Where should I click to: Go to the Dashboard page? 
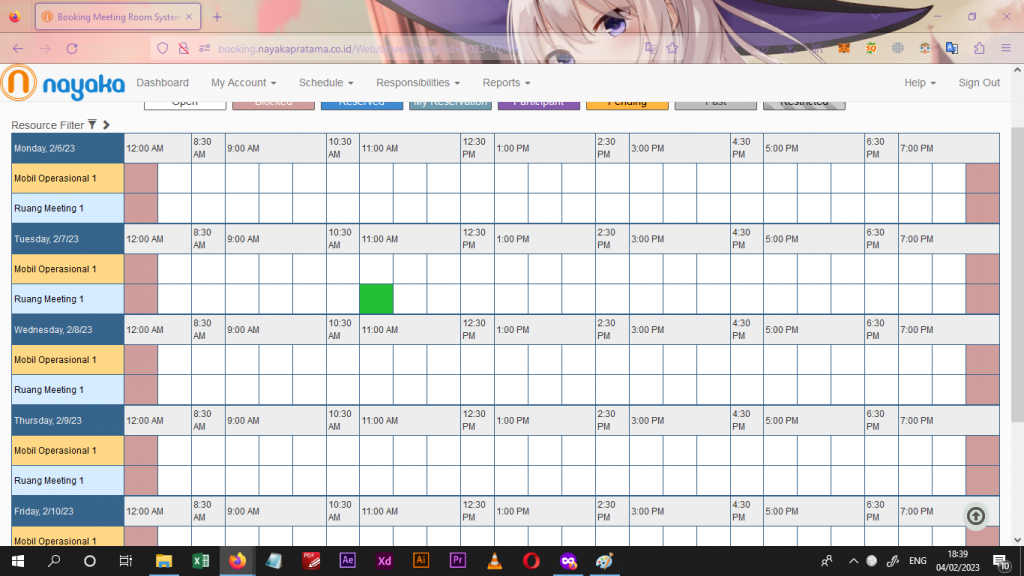tap(162, 83)
